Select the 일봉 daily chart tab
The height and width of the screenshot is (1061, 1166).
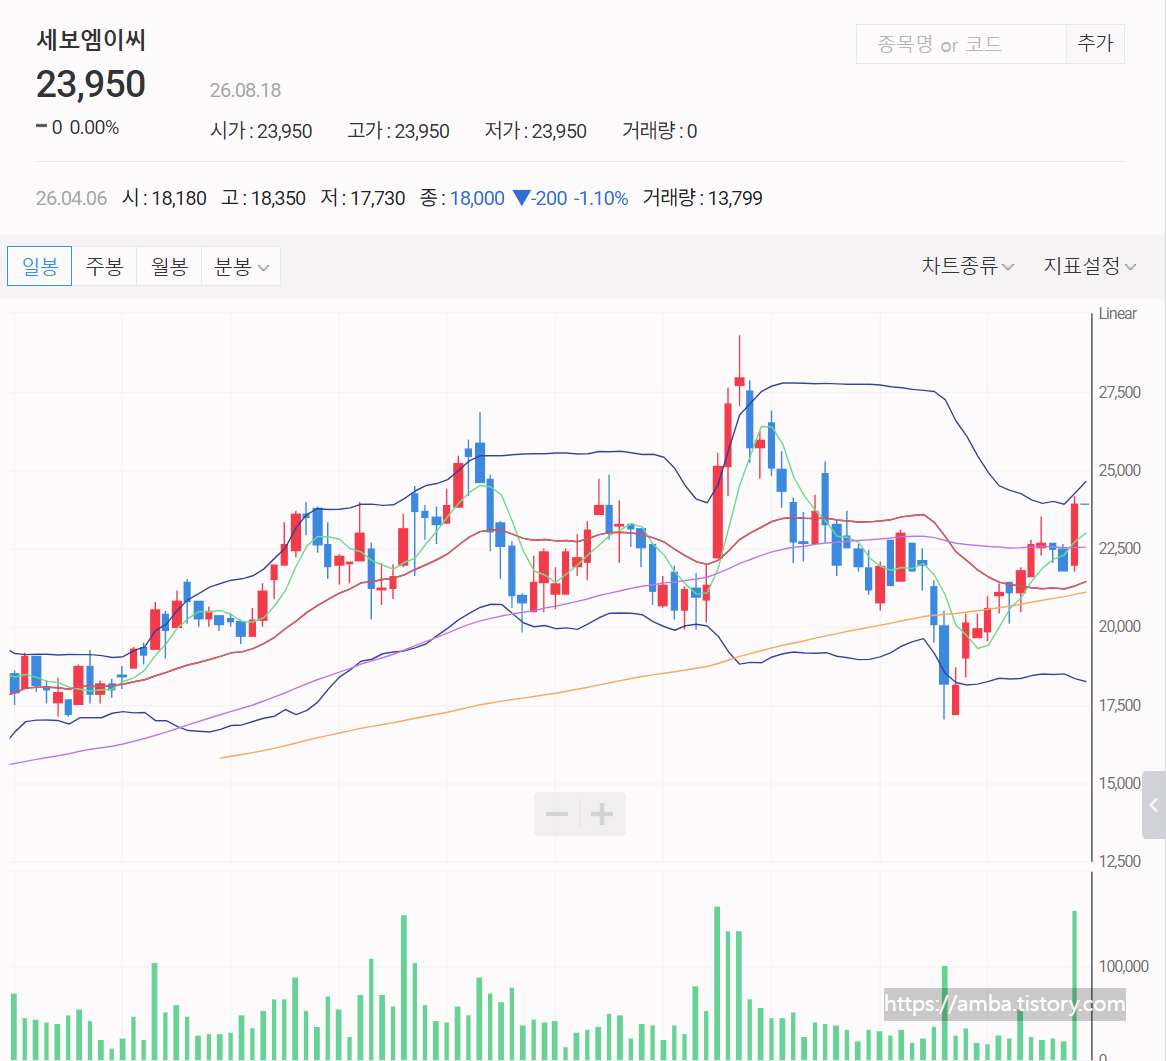tap(39, 266)
